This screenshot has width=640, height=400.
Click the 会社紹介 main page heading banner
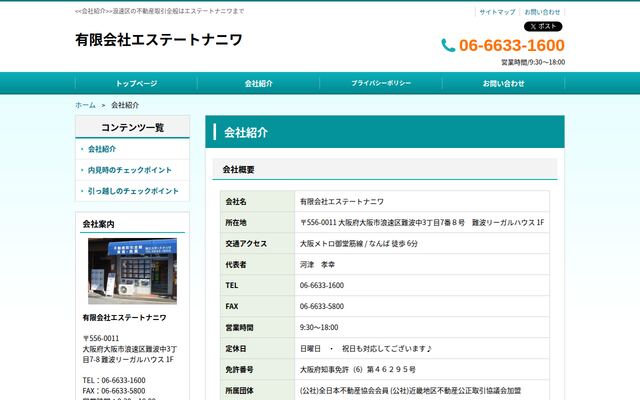coord(385,132)
